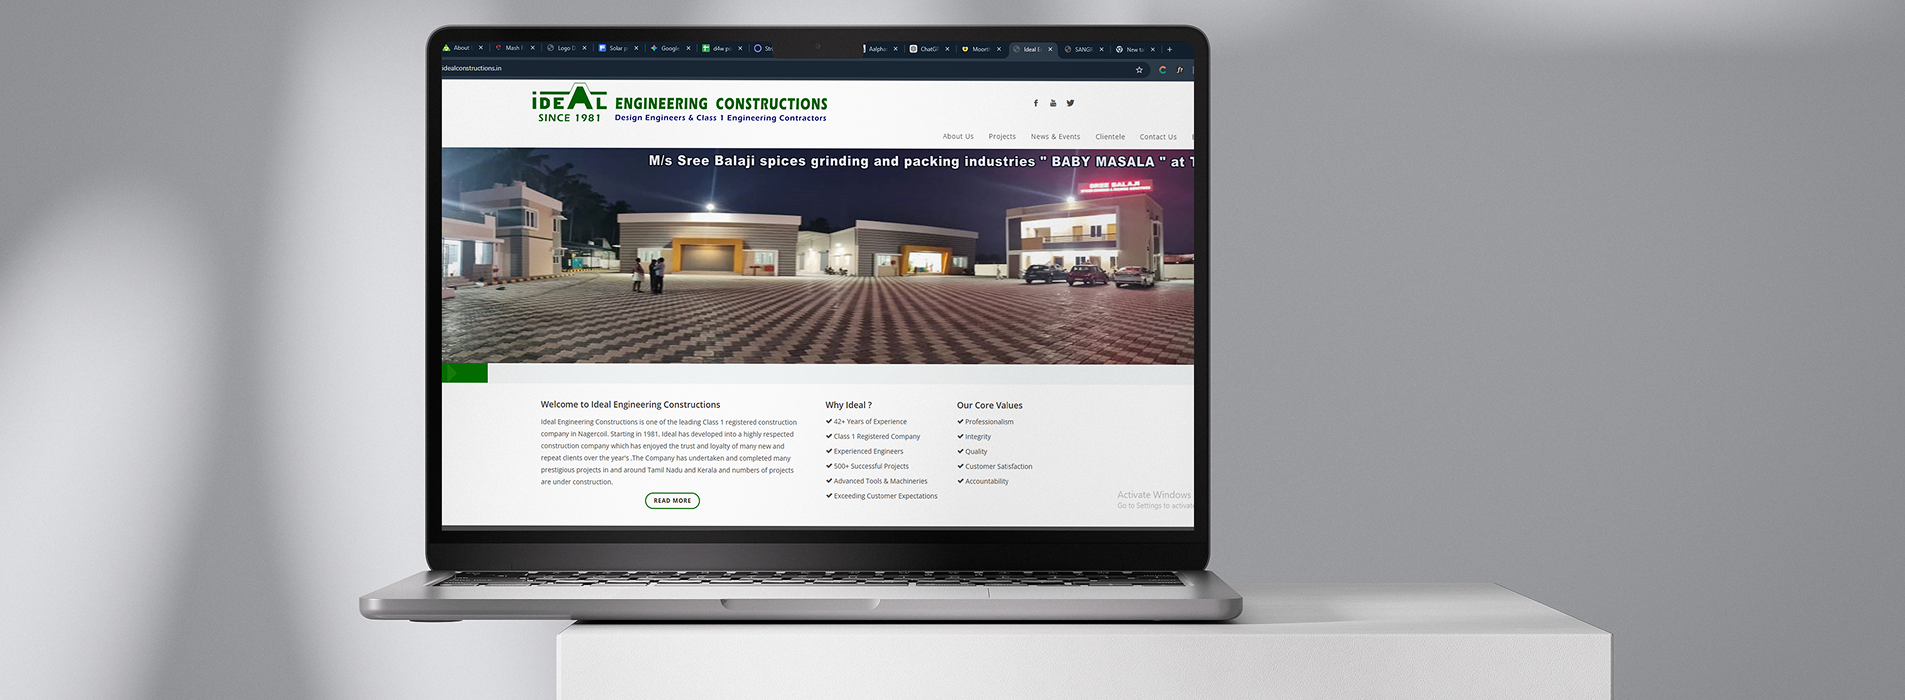This screenshot has width=1905, height=700.
Task: Close the ChatGPT browser tab
Action: click(947, 49)
